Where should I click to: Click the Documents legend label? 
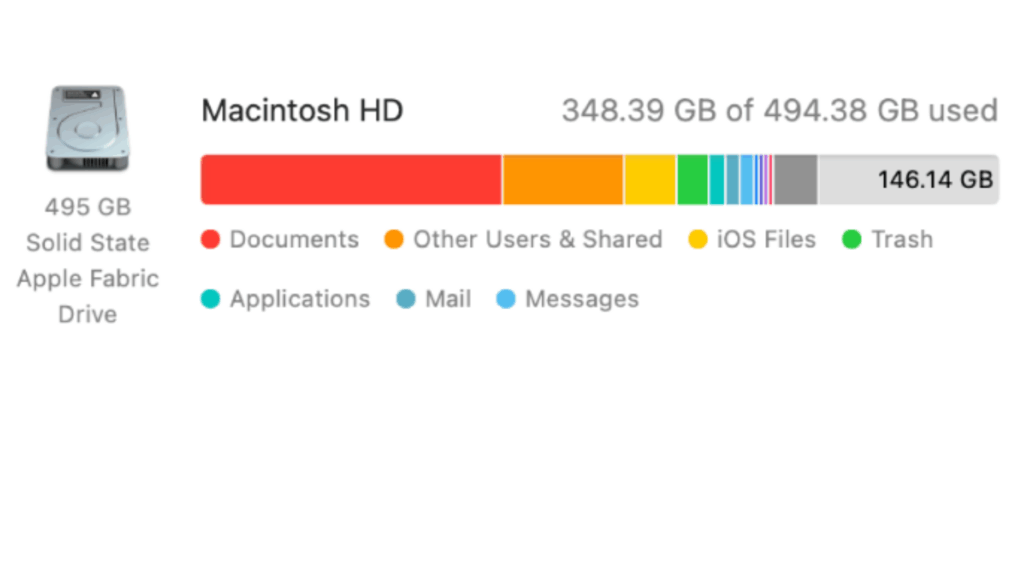point(294,240)
